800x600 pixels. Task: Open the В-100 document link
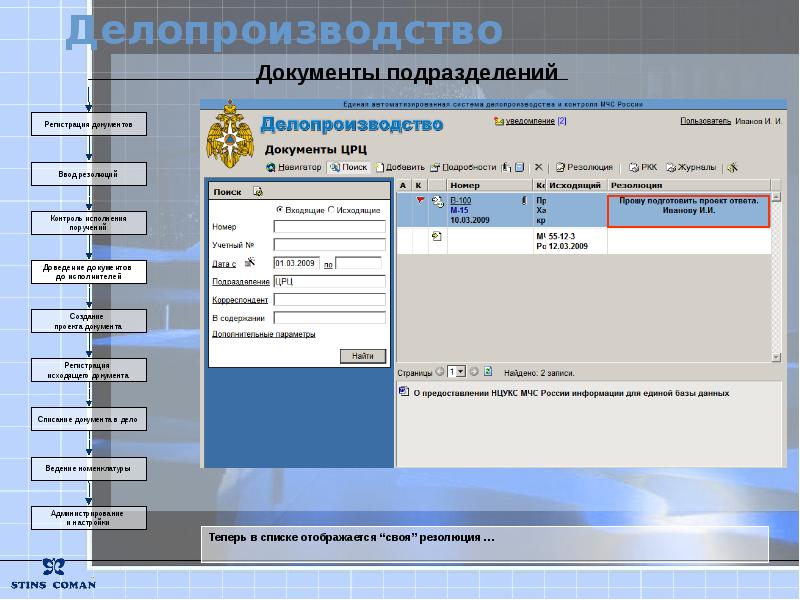pyautogui.click(x=461, y=201)
